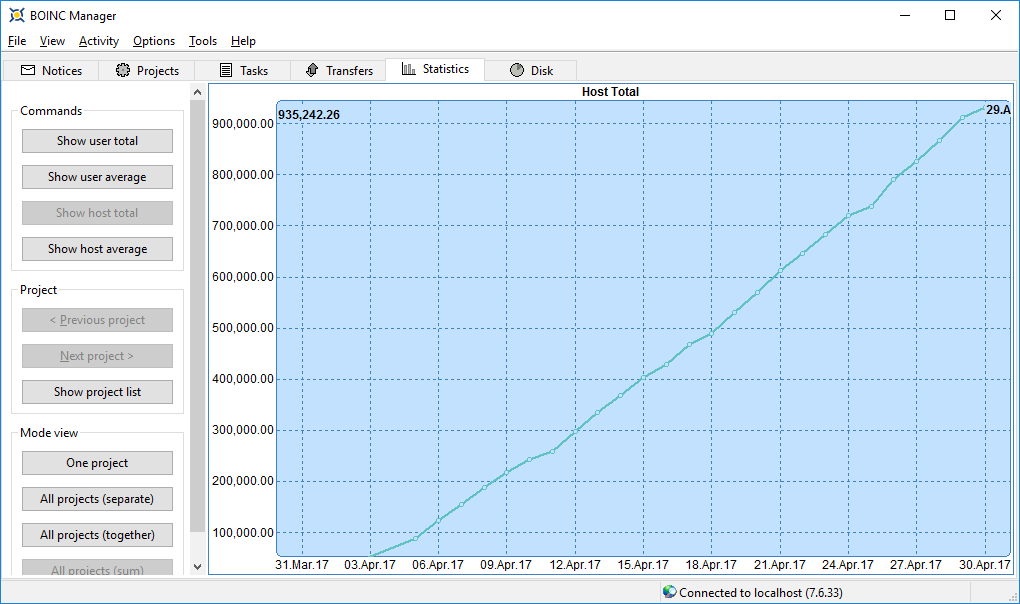Click the sidebar scroll down arrow
Screen dimensions: 1020x604
coord(198,567)
